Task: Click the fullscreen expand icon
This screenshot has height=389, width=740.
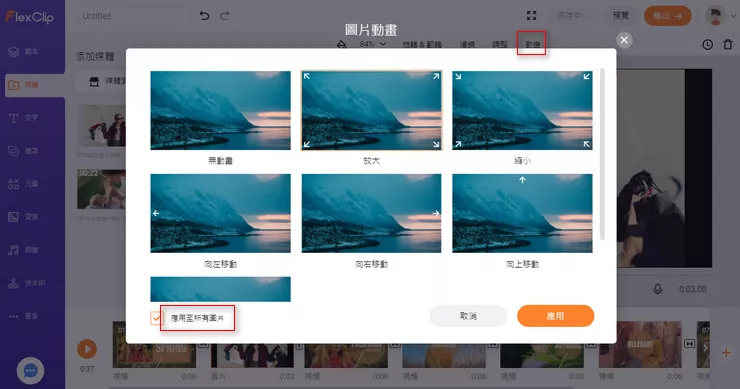Action: 531,16
